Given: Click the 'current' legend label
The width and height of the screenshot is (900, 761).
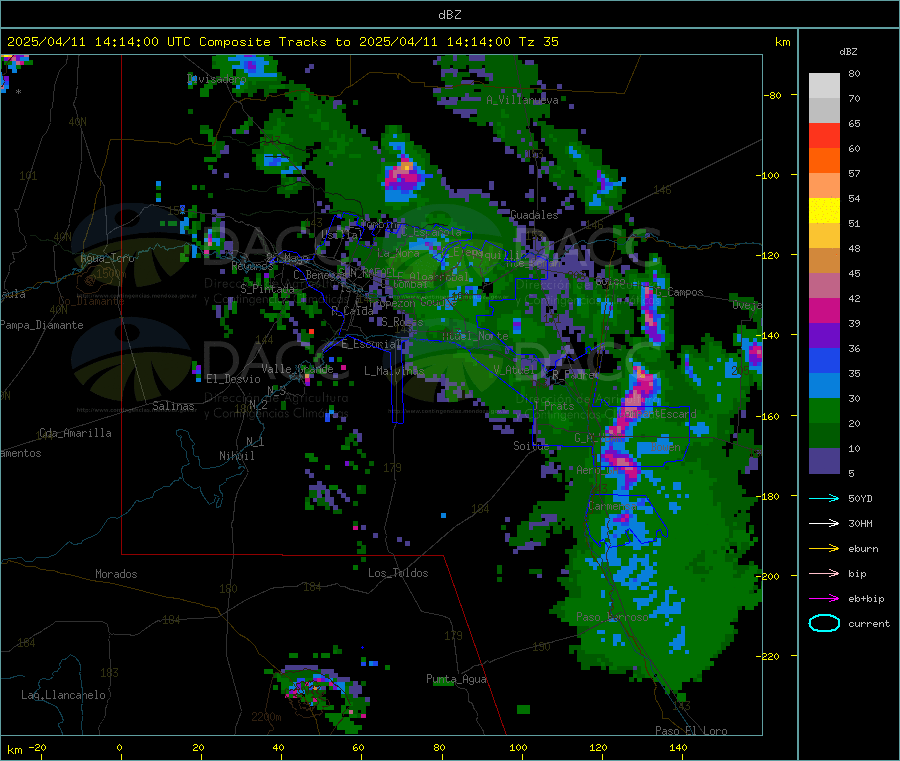Looking at the screenshot, I should 869,624.
